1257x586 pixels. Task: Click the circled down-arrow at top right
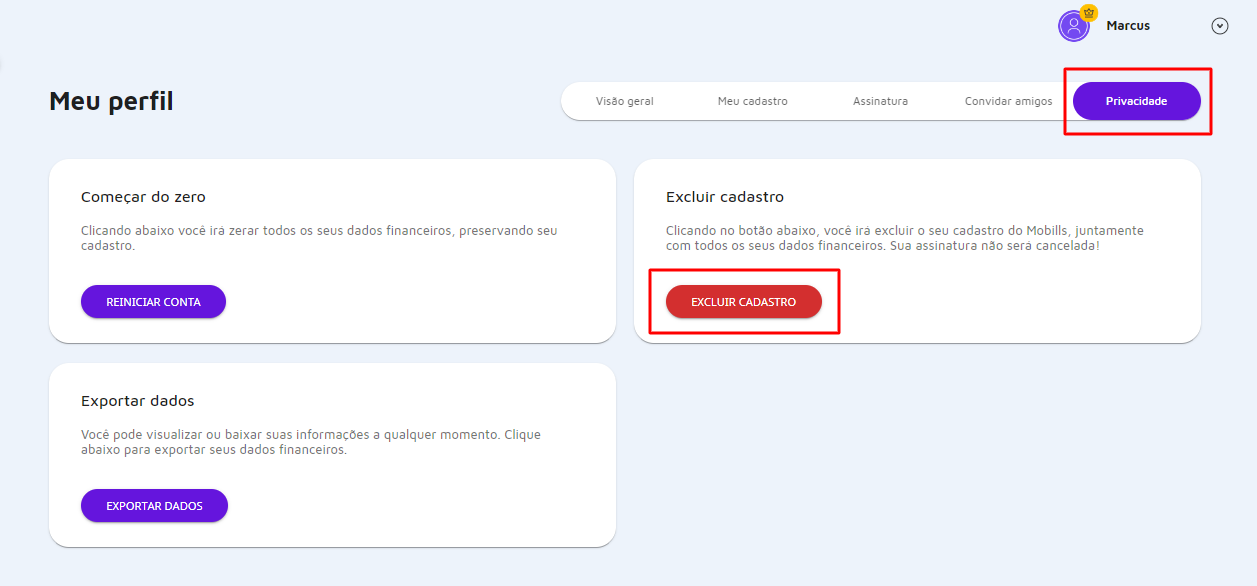(1219, 25)
